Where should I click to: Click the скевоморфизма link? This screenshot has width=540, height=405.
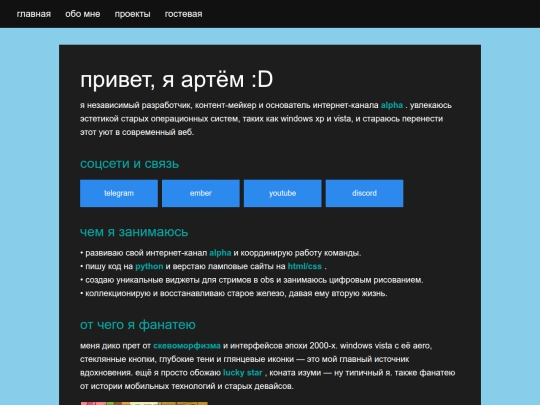pos(187,345)
